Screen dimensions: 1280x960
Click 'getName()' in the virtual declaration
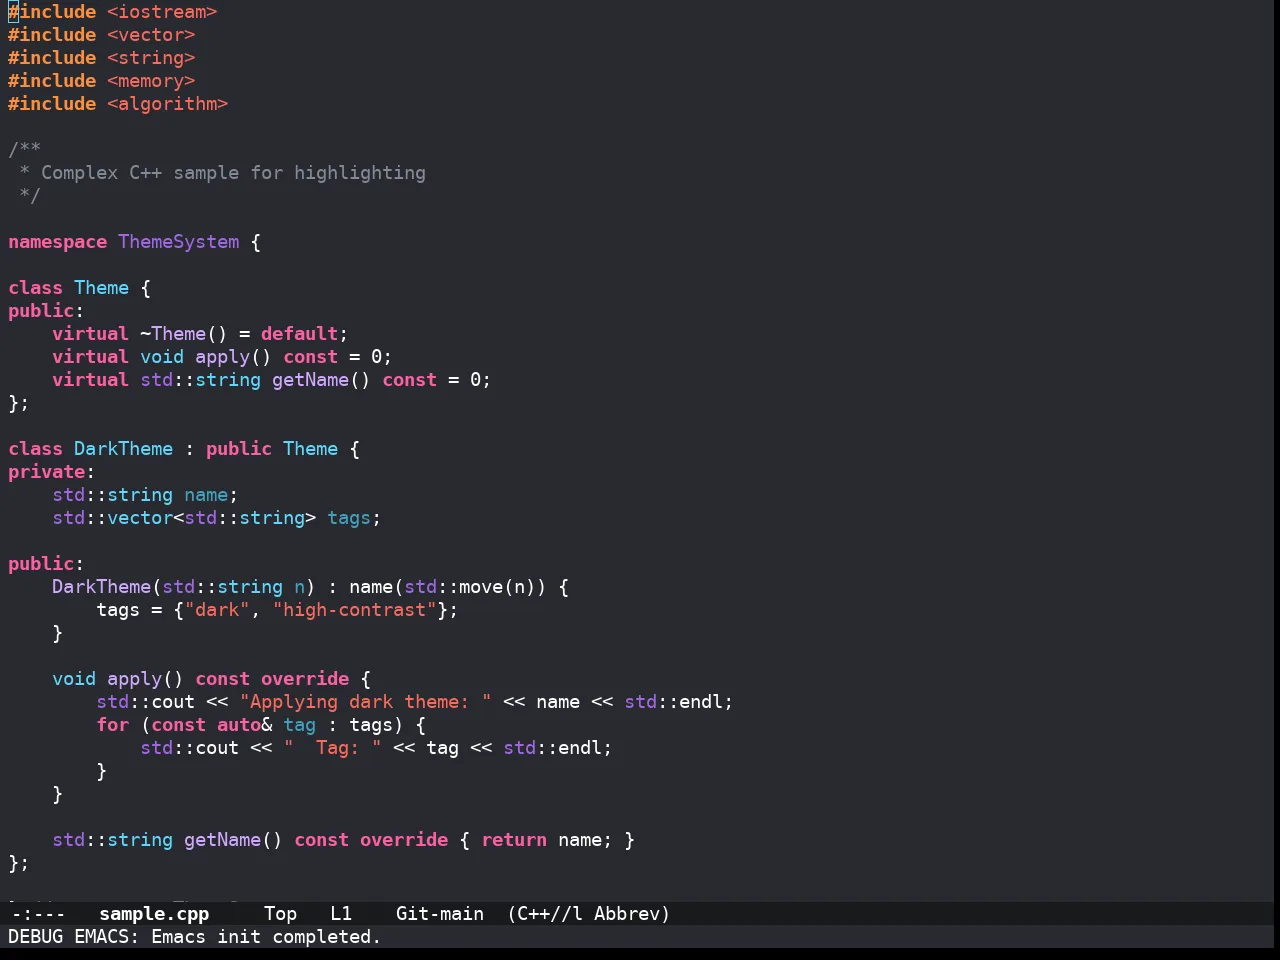(x=321, y=380)
